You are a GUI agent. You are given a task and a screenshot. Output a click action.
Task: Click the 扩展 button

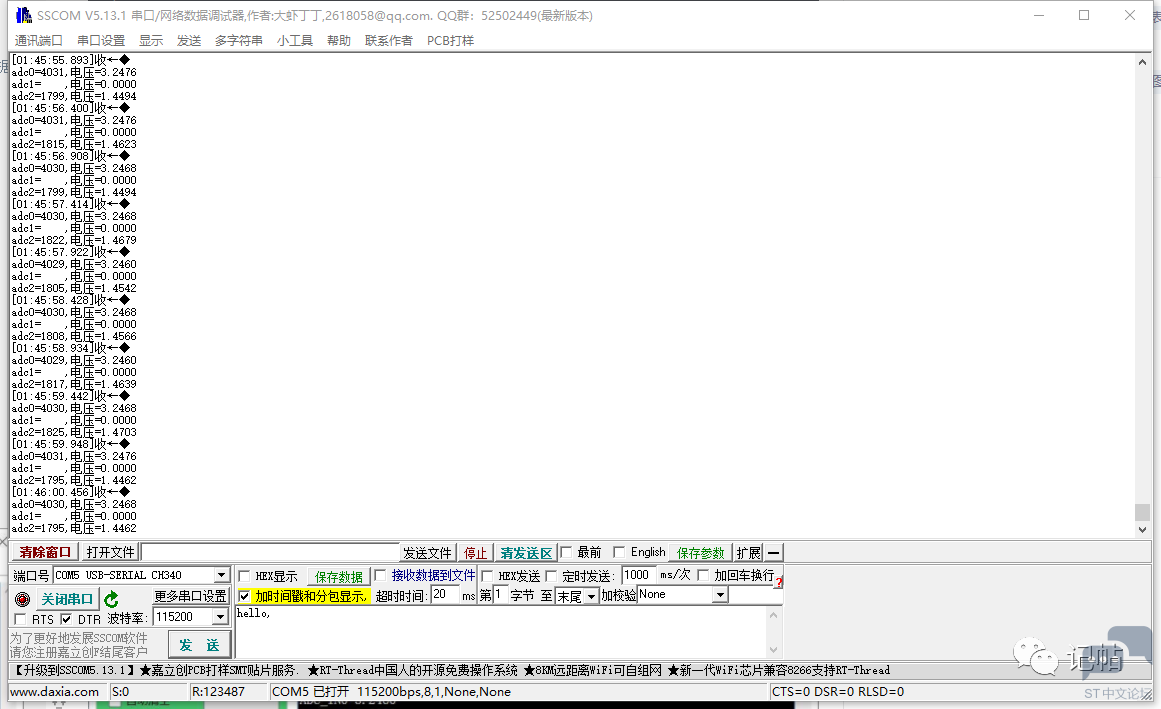pyautogui.click(x=749, y=553)
